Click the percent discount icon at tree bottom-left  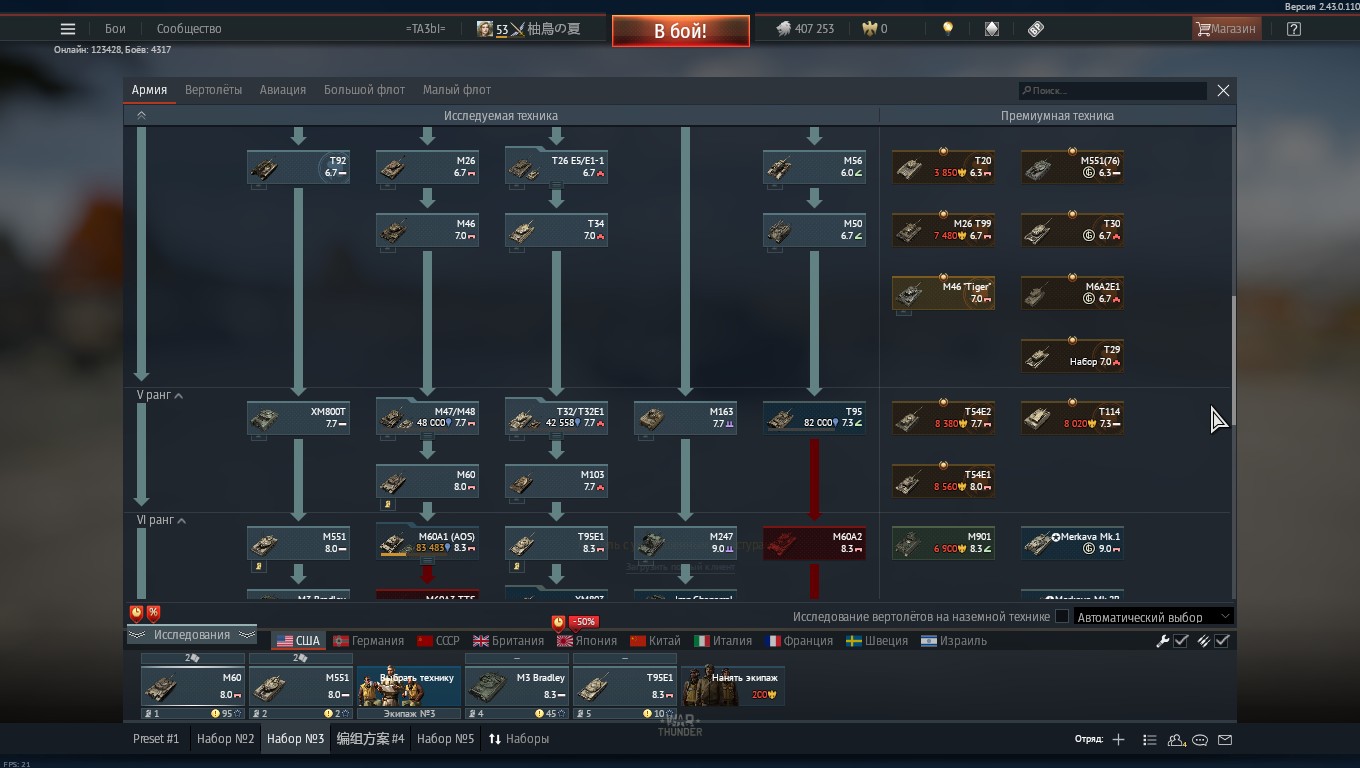(x=153, y=613)
